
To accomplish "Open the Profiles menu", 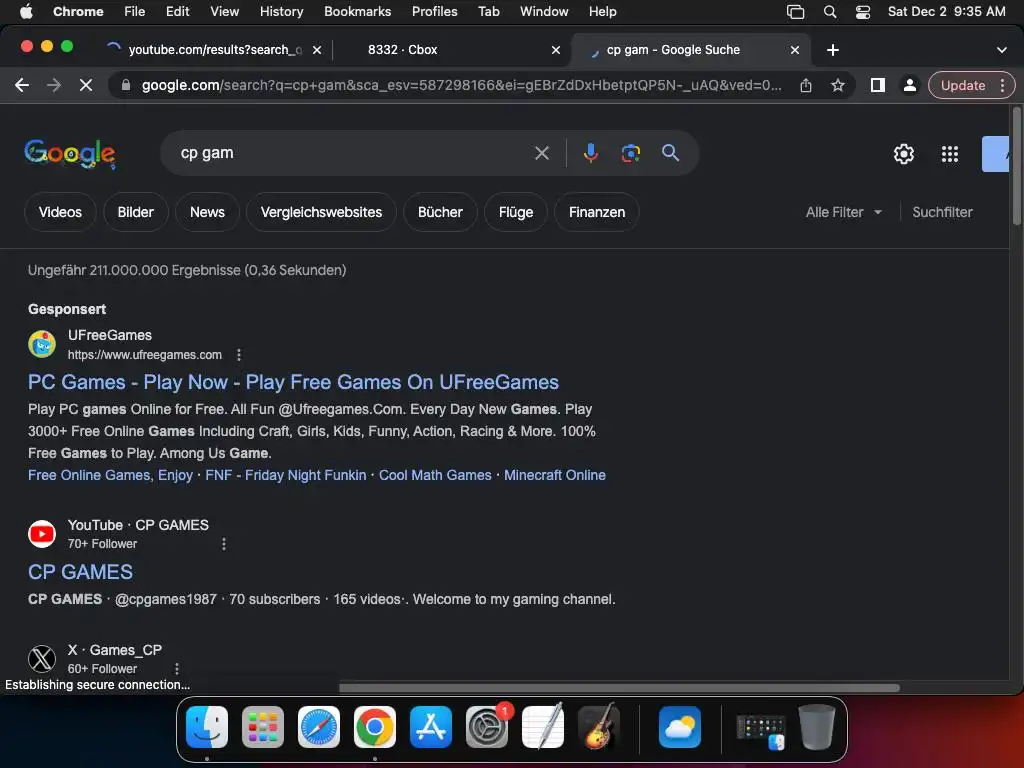I will [434, 12].
